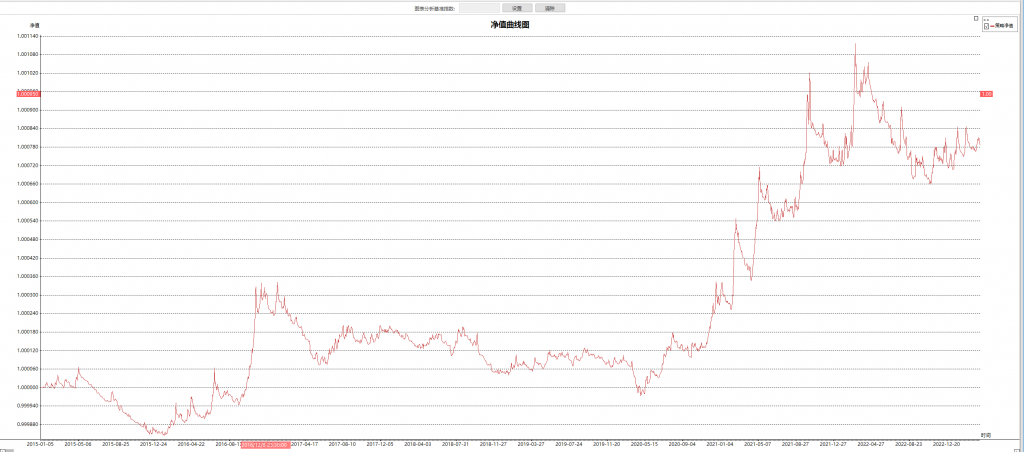Click the red crosshair date label on X-axis
Image resolution: width=1024 pixels, height=452 pixels.
pyautogui.click(x=265, y=443)
